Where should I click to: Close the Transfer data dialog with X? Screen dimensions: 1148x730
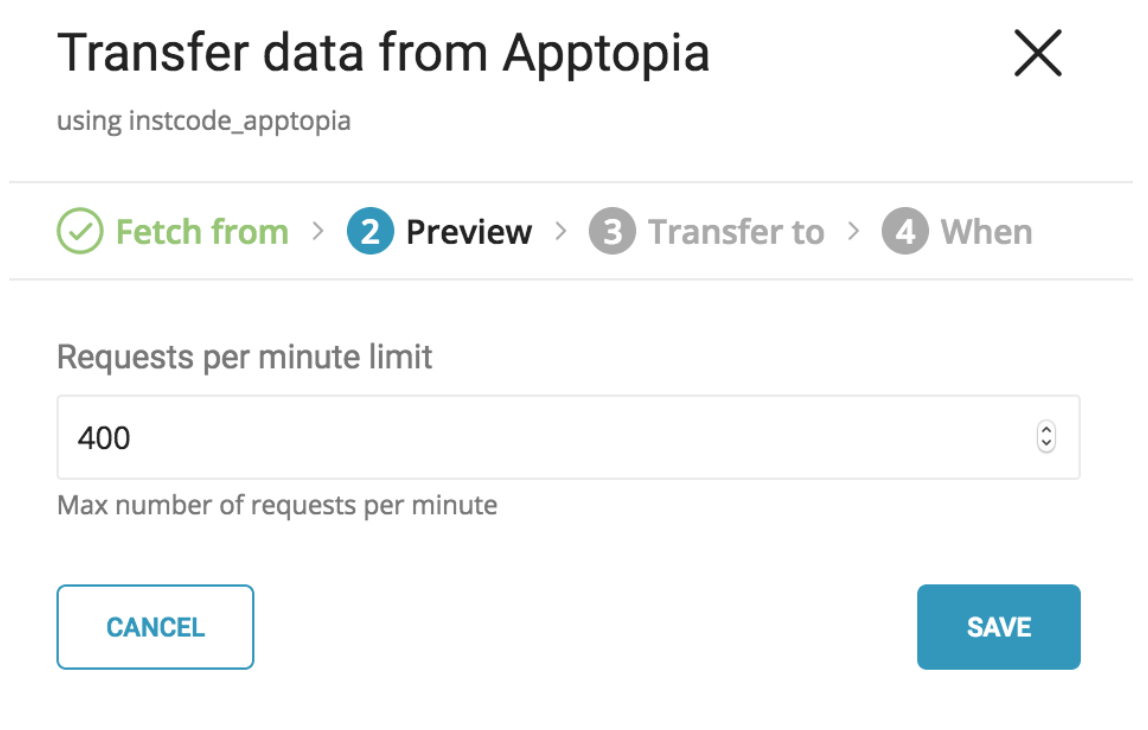click(1037, 53)
